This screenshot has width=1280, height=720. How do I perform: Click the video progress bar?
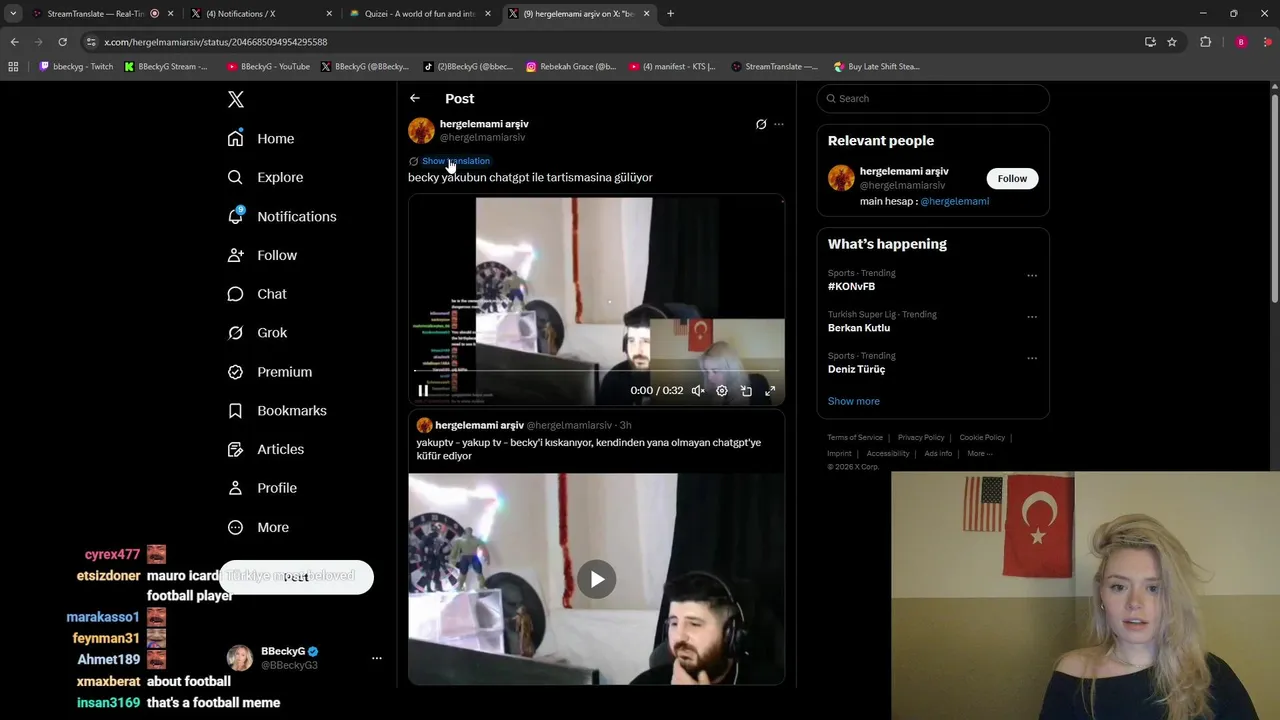596,371
